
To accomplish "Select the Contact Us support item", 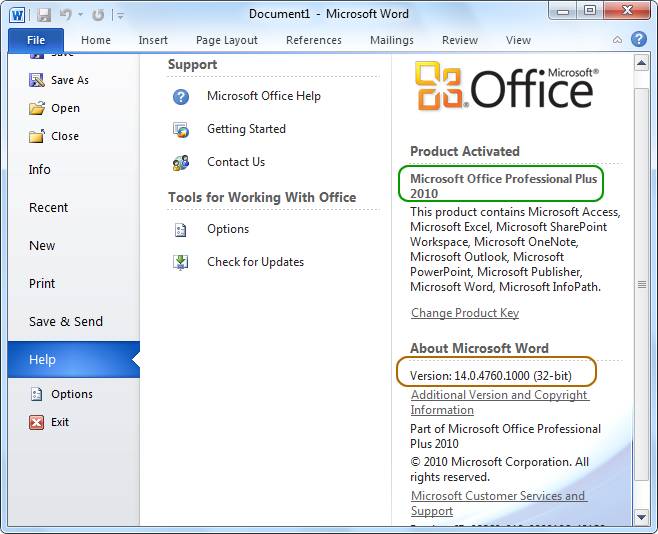I will point(235,162).
